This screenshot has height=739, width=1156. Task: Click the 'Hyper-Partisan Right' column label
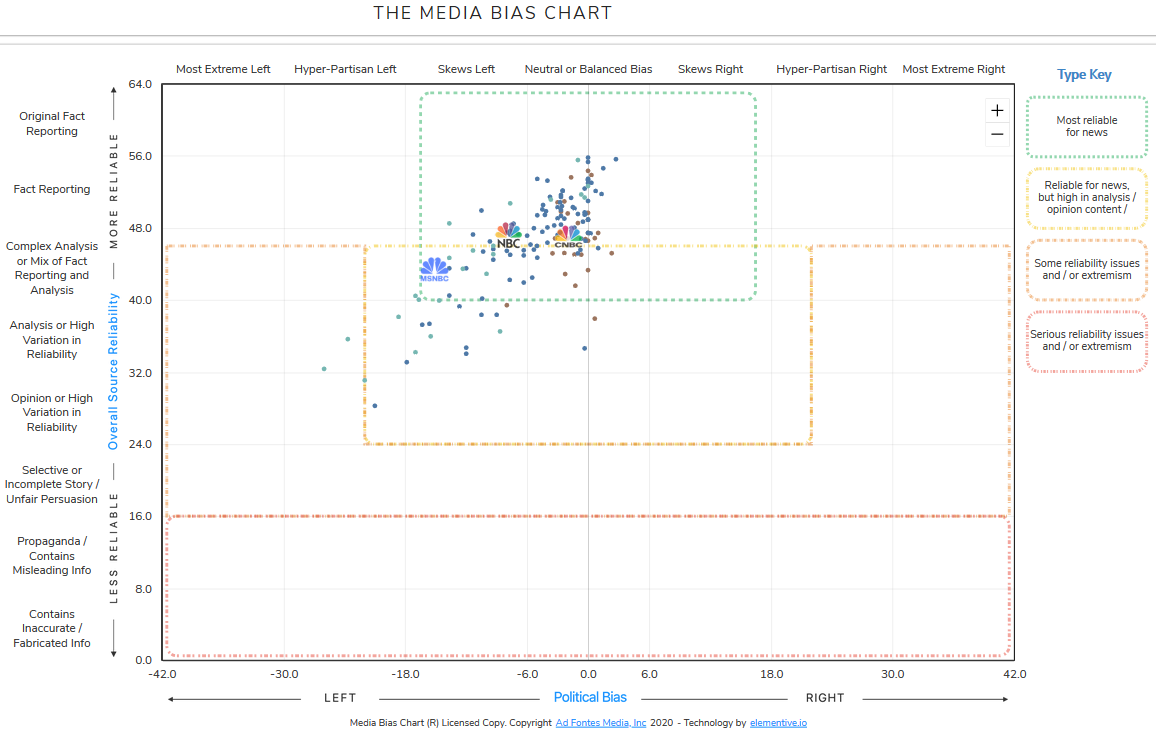coord(832,69)
